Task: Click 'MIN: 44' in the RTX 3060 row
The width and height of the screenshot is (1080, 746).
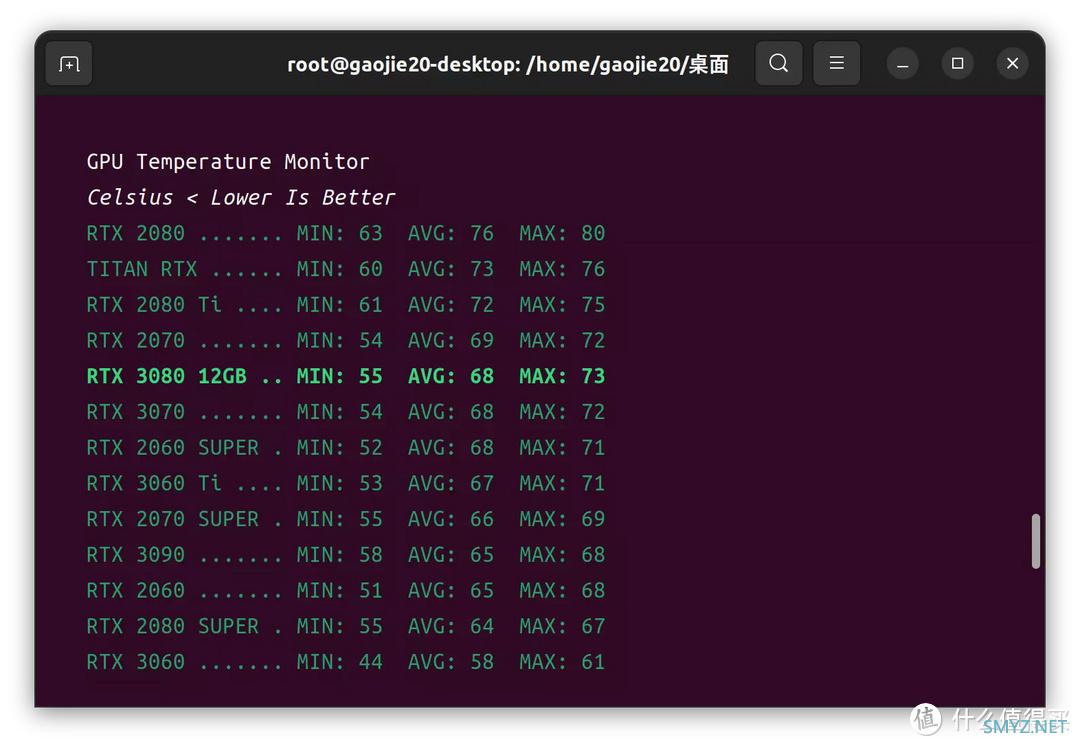Action: click(x=340, y=663)
